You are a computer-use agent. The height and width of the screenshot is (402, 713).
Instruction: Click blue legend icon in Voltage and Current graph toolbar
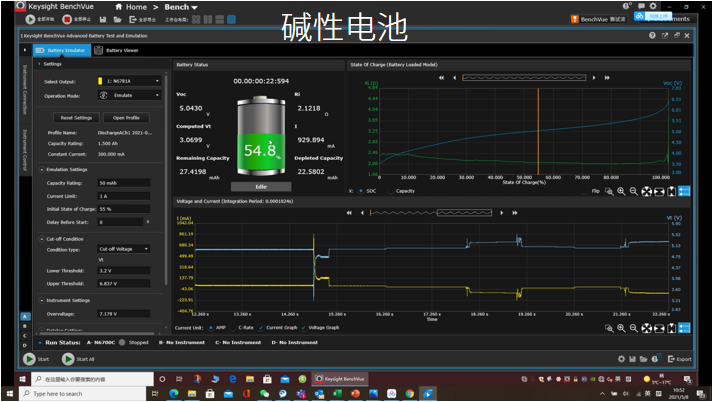(x=684, y=328)
